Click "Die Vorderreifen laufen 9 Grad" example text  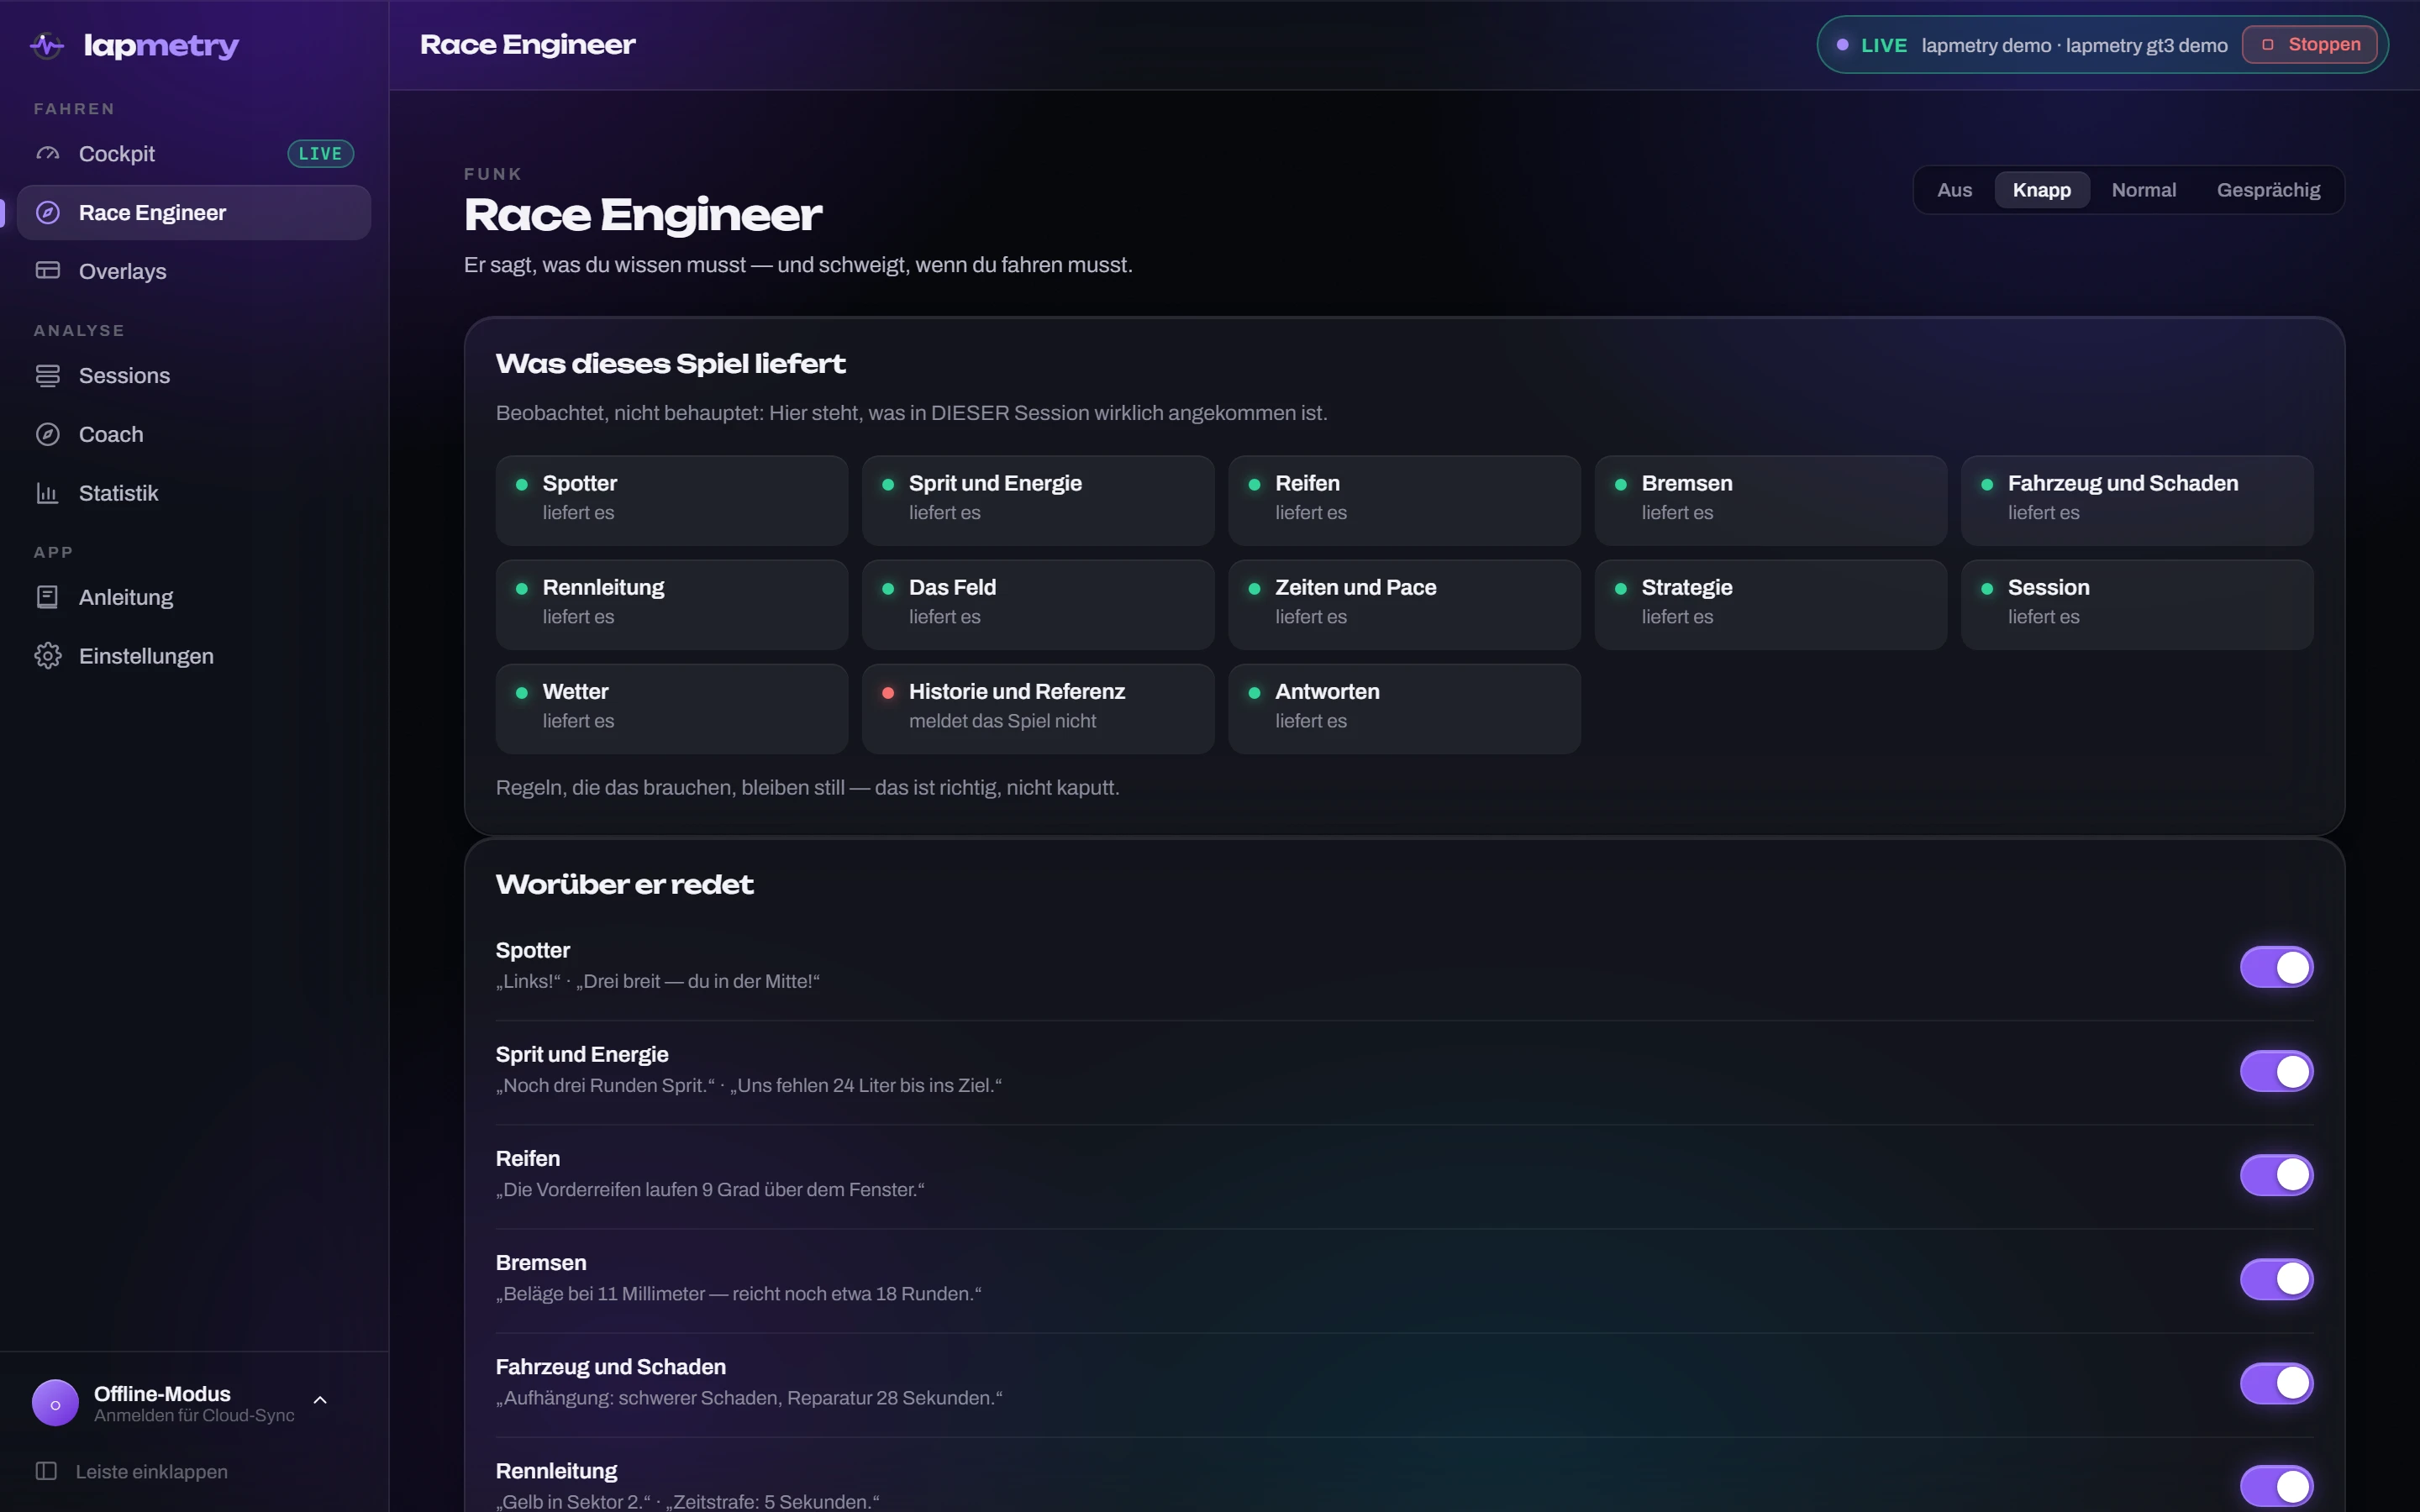point(710,1189)
